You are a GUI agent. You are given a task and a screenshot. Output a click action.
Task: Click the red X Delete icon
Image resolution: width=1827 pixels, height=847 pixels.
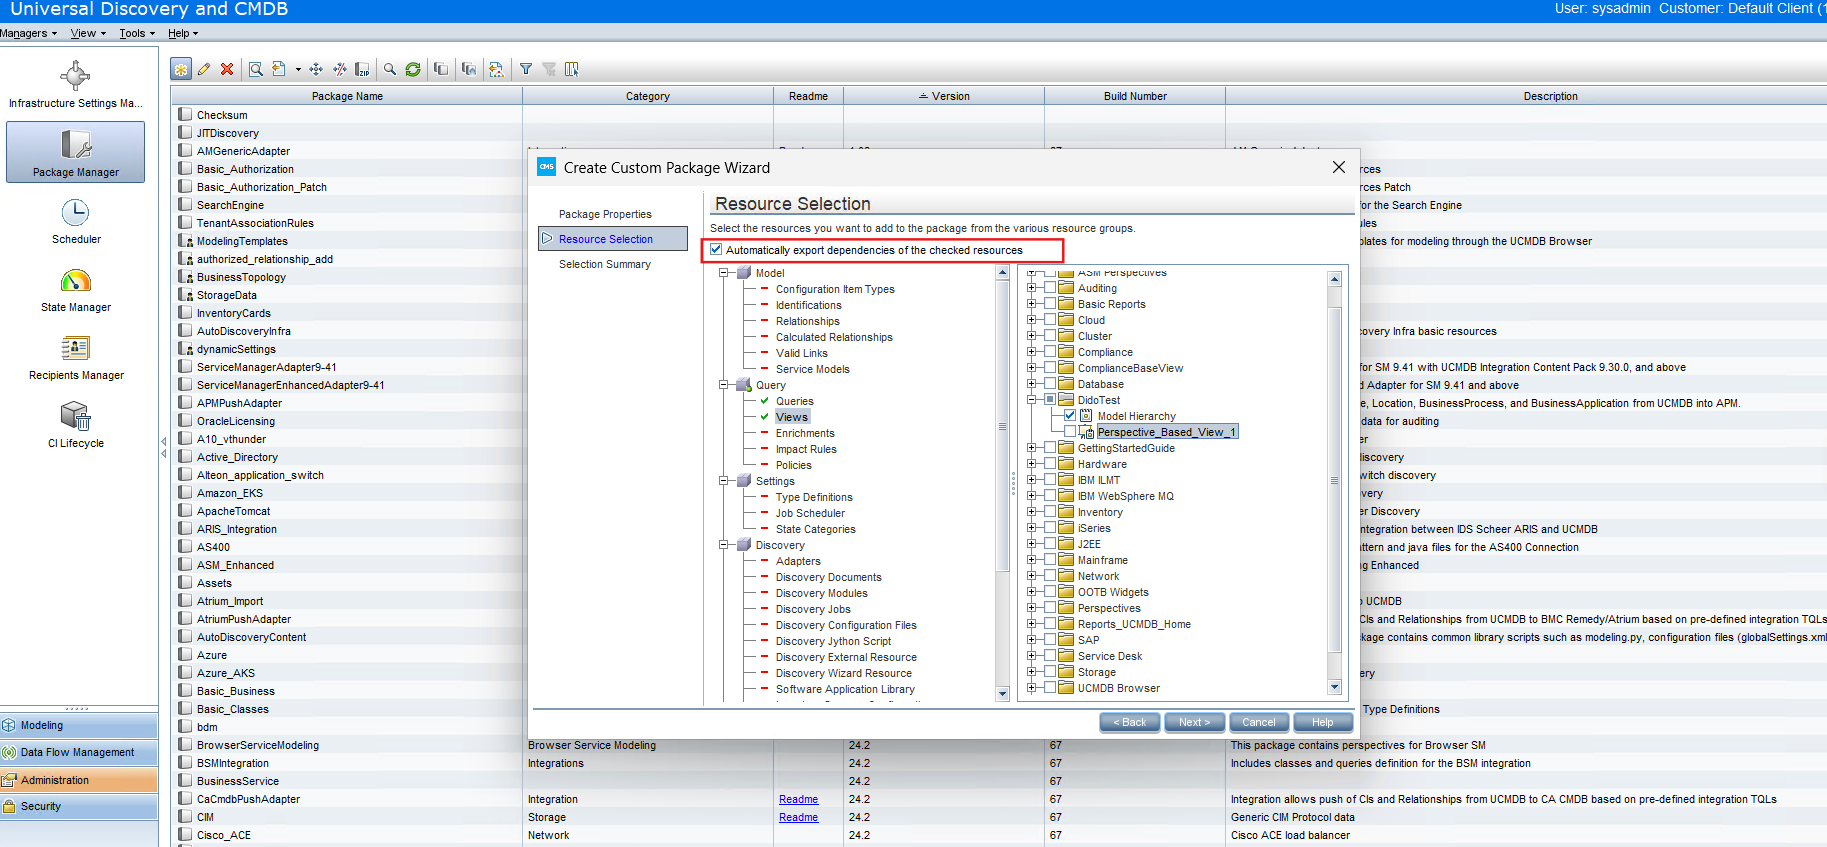[x=227, y=69]
